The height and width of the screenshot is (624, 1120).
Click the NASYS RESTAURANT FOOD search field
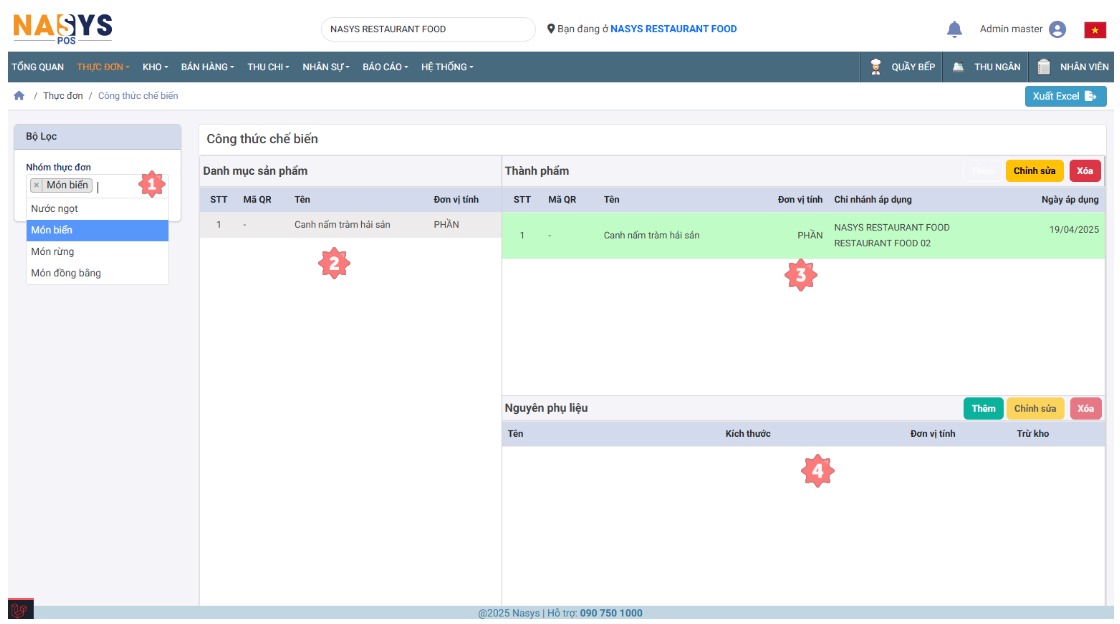[x=427, y=29]
